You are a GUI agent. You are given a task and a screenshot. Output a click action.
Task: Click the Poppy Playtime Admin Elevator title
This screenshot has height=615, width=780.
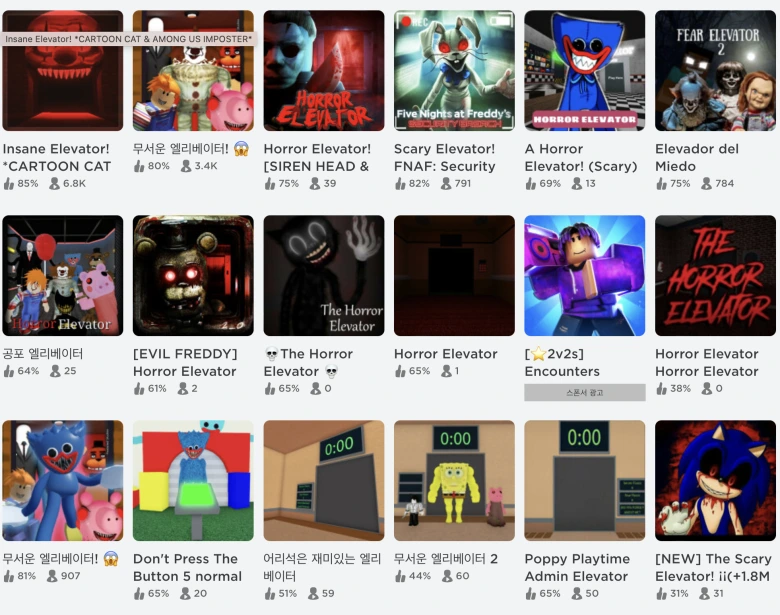pyautogui.click(x=577, y=568)
